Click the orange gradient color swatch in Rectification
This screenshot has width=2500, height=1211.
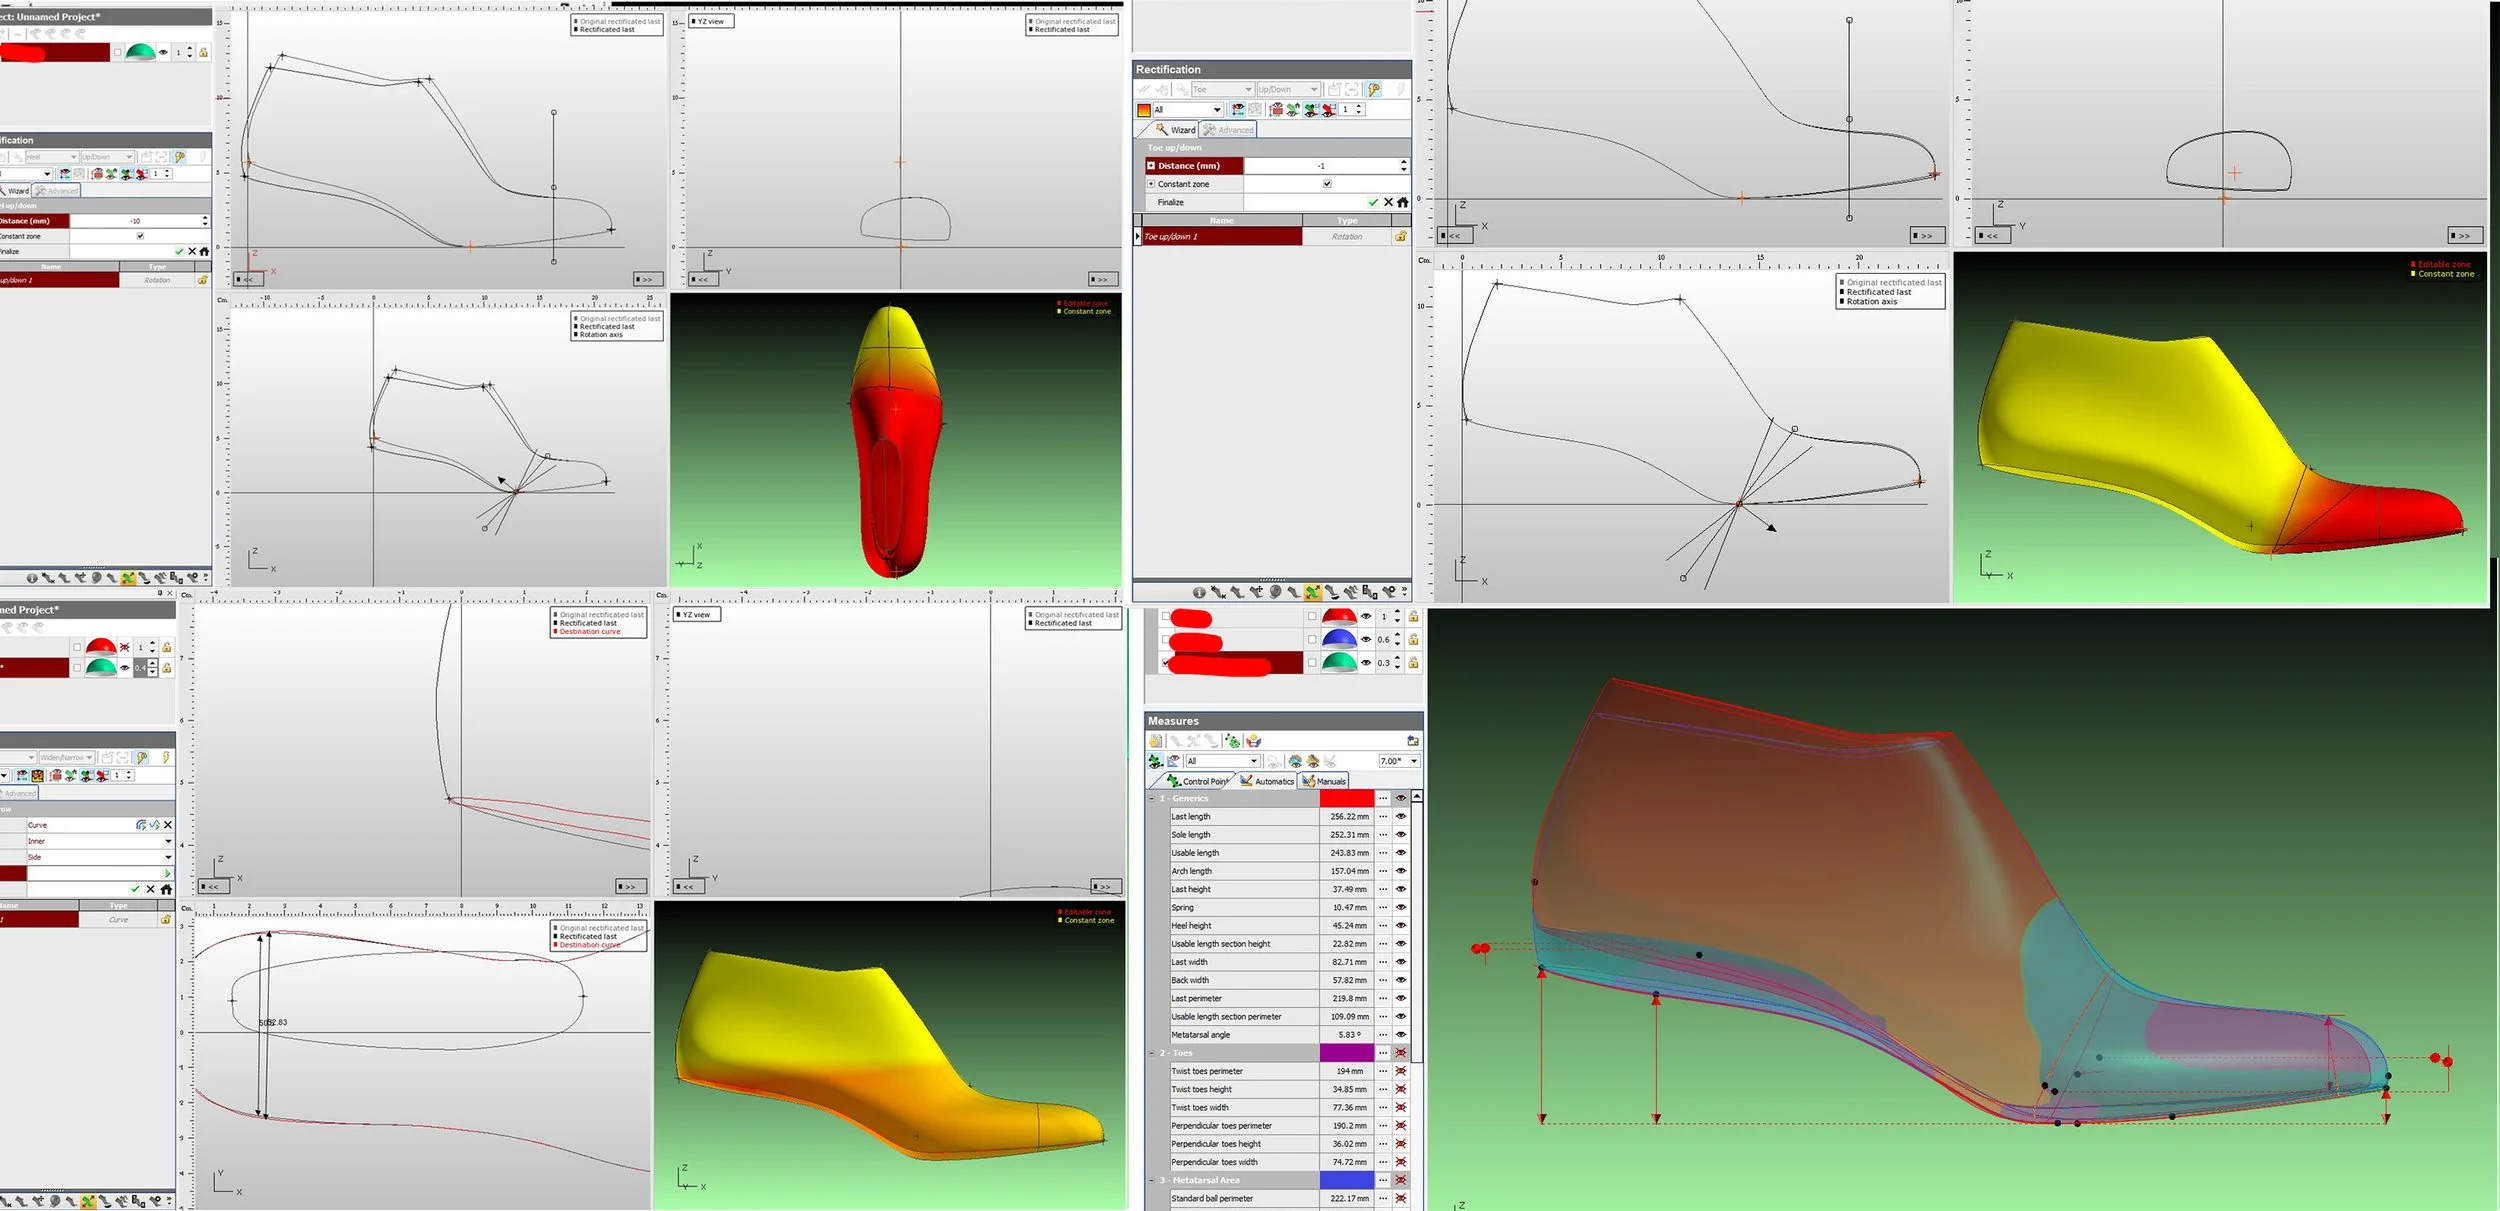tap(1144, 110)
